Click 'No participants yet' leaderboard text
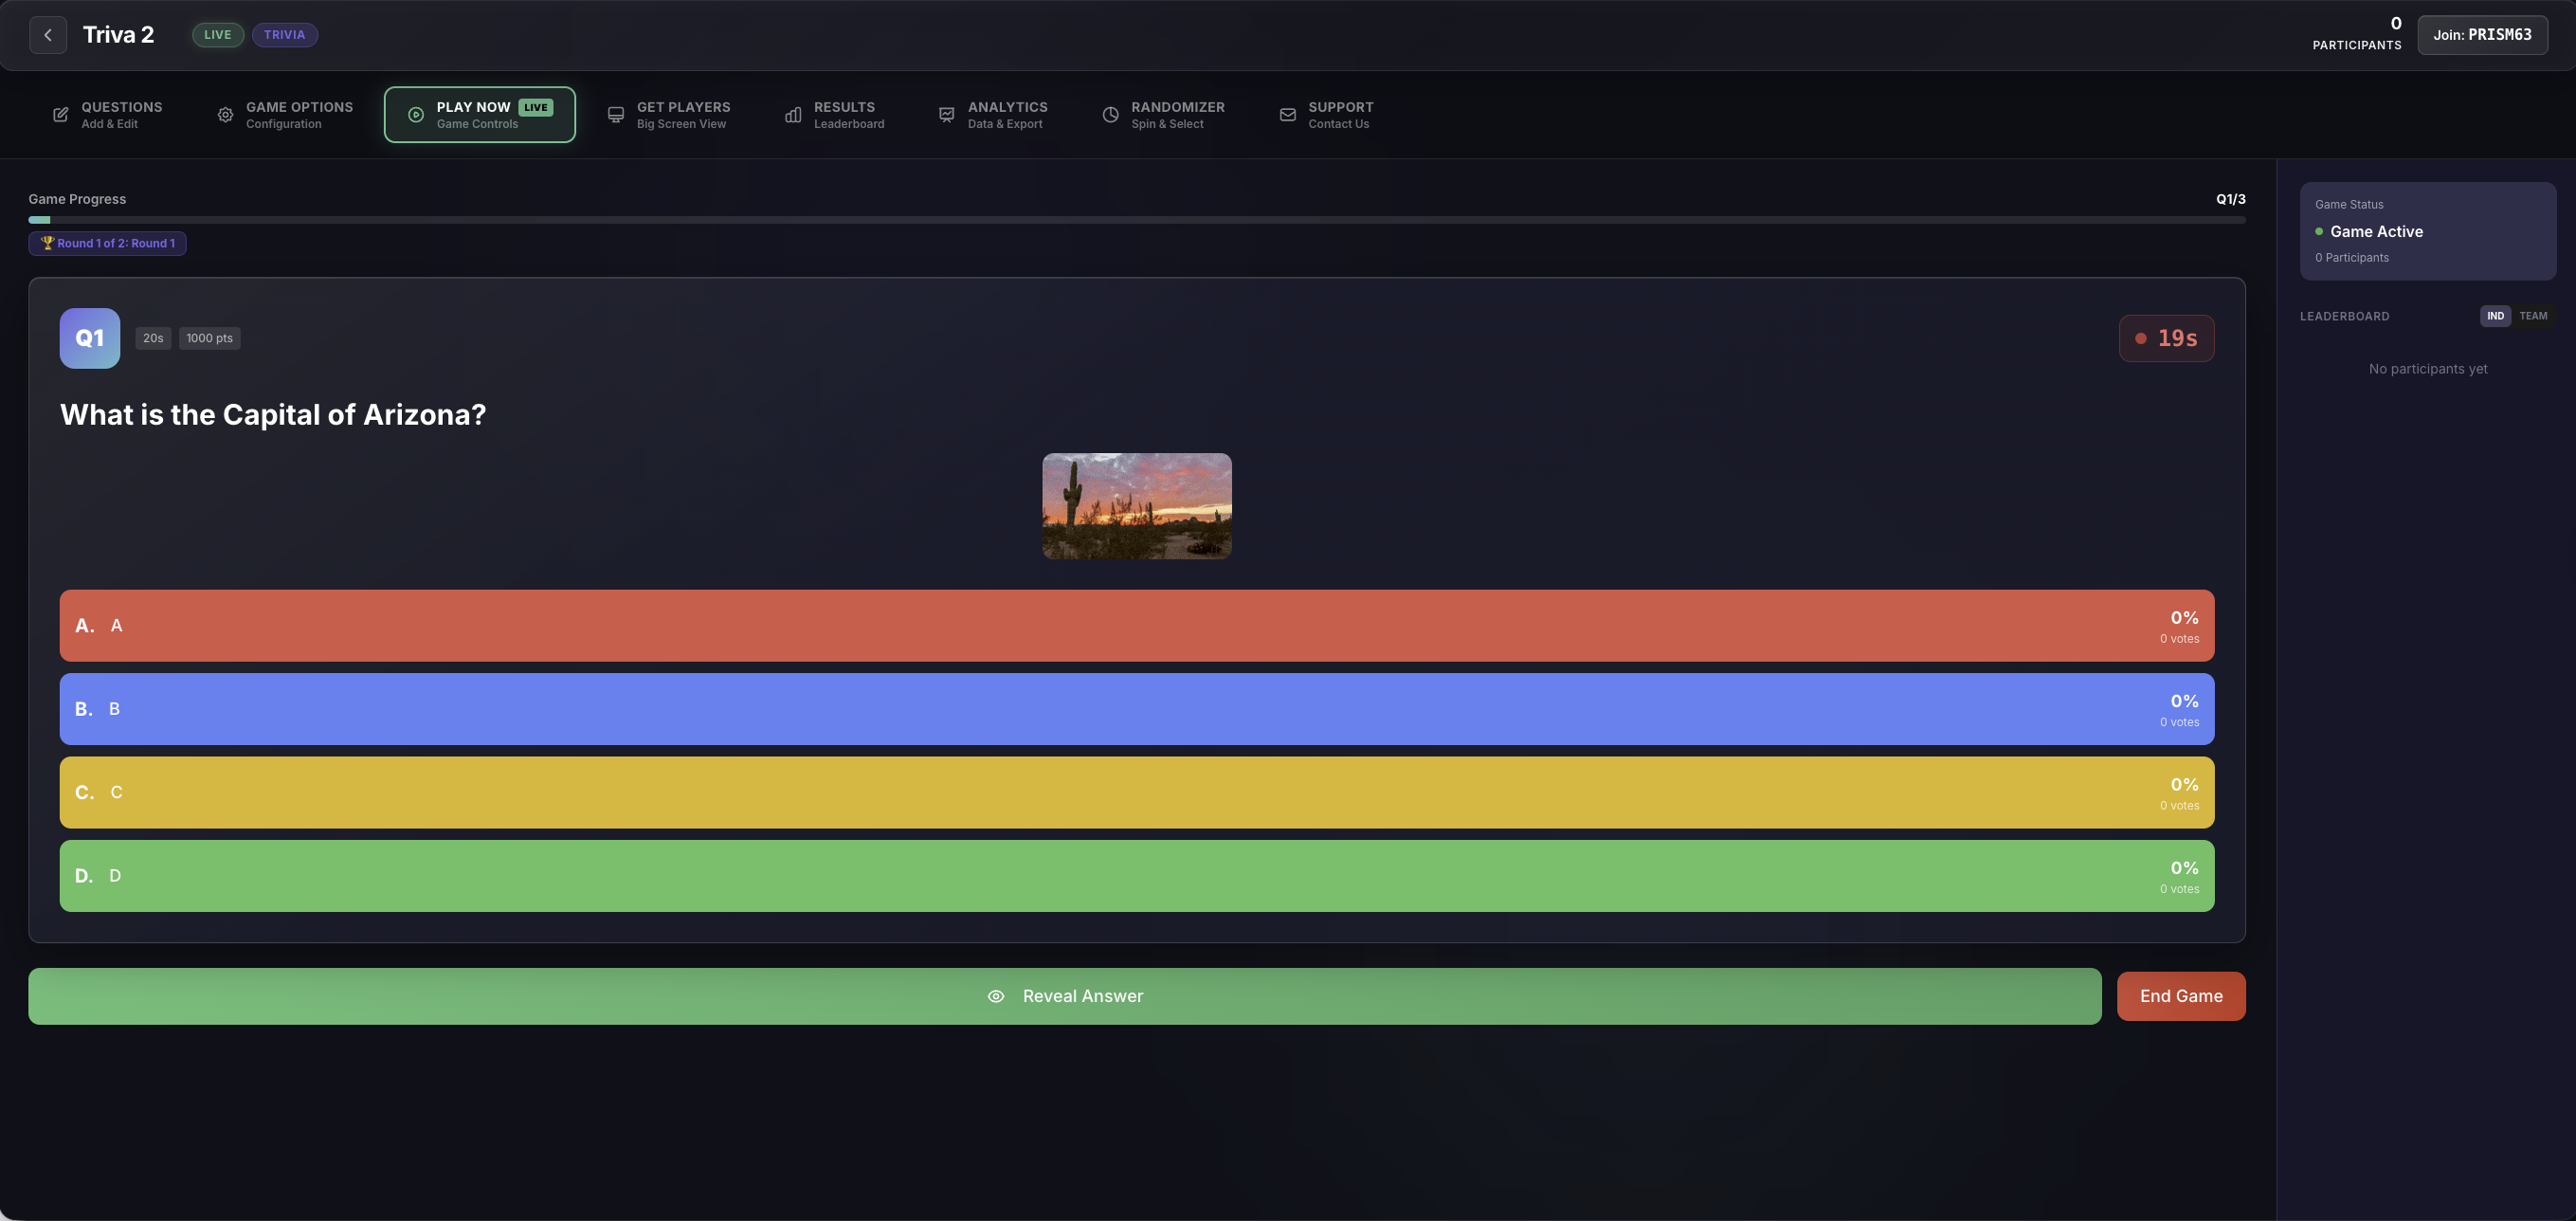This screenshot has height=1221, width=2576. point(2428,369)
